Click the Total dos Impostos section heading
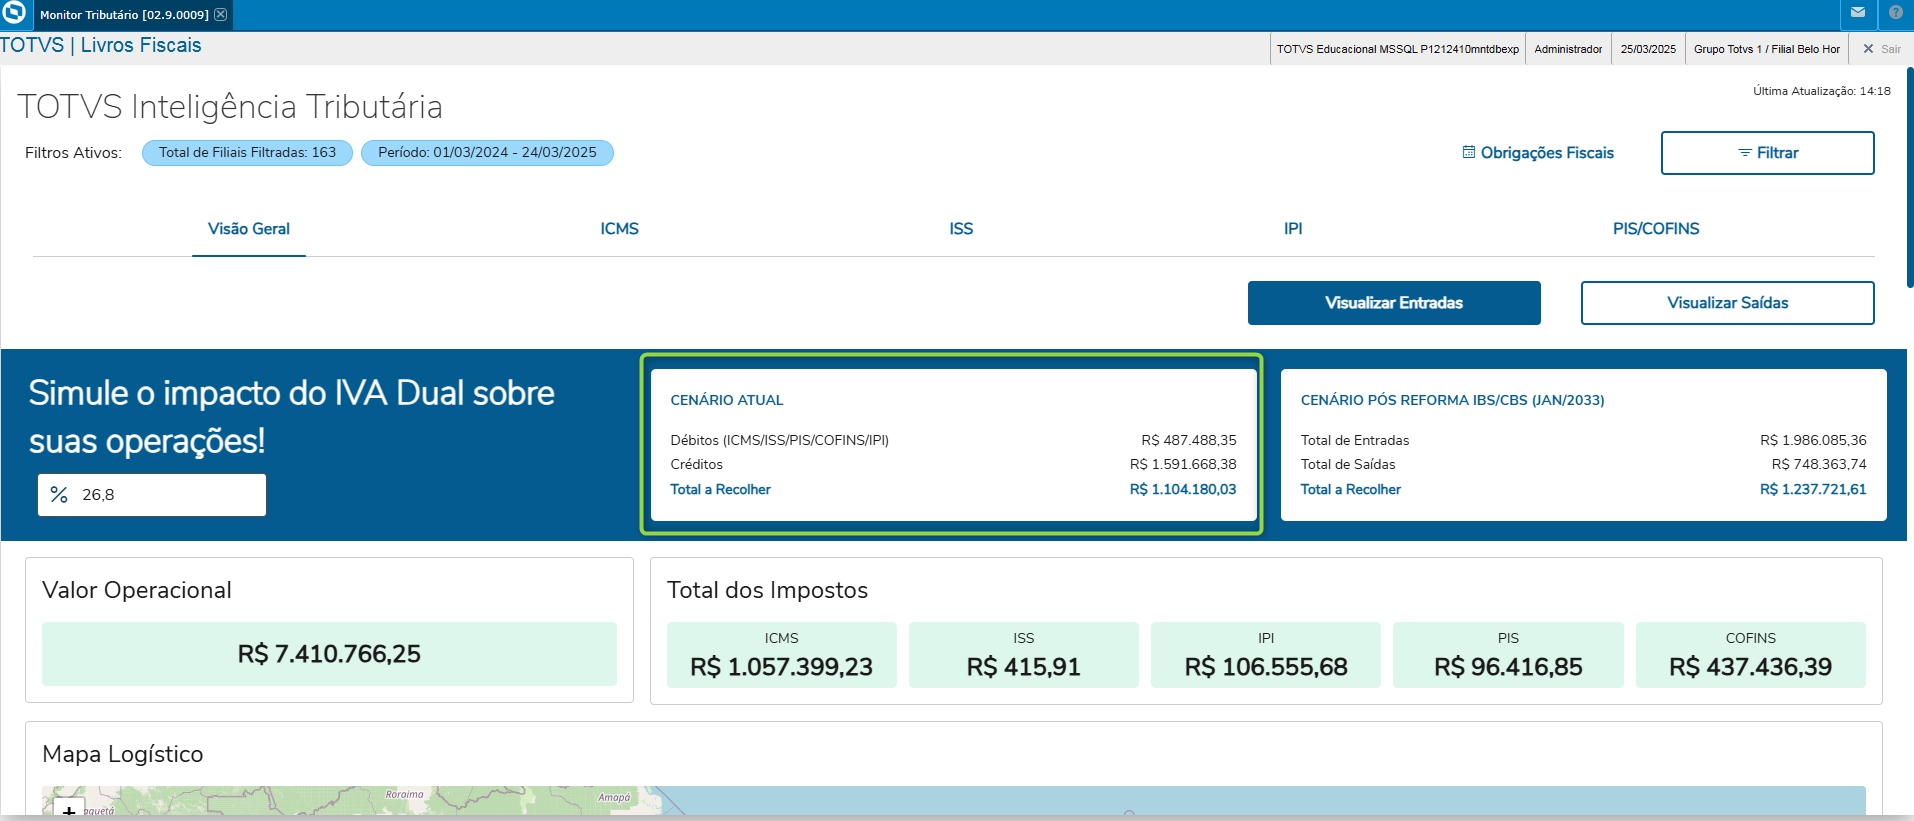Viewport: 1914px width, 821px height. [x=767, y=590]
